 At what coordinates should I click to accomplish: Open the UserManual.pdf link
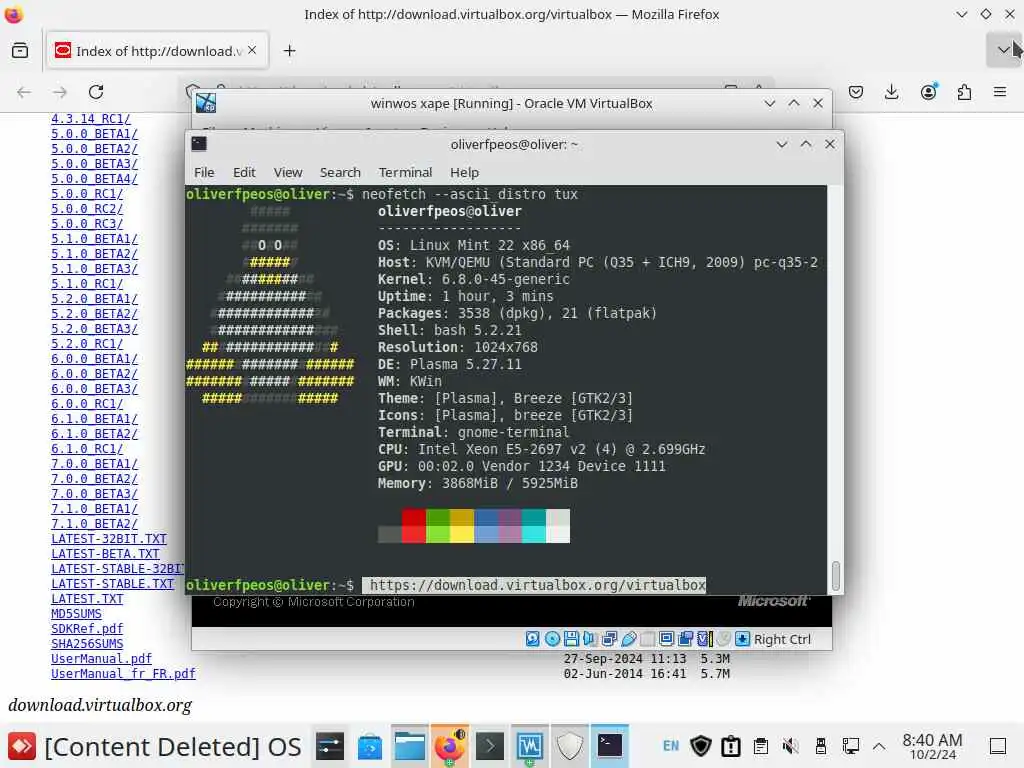coord(101,659)
